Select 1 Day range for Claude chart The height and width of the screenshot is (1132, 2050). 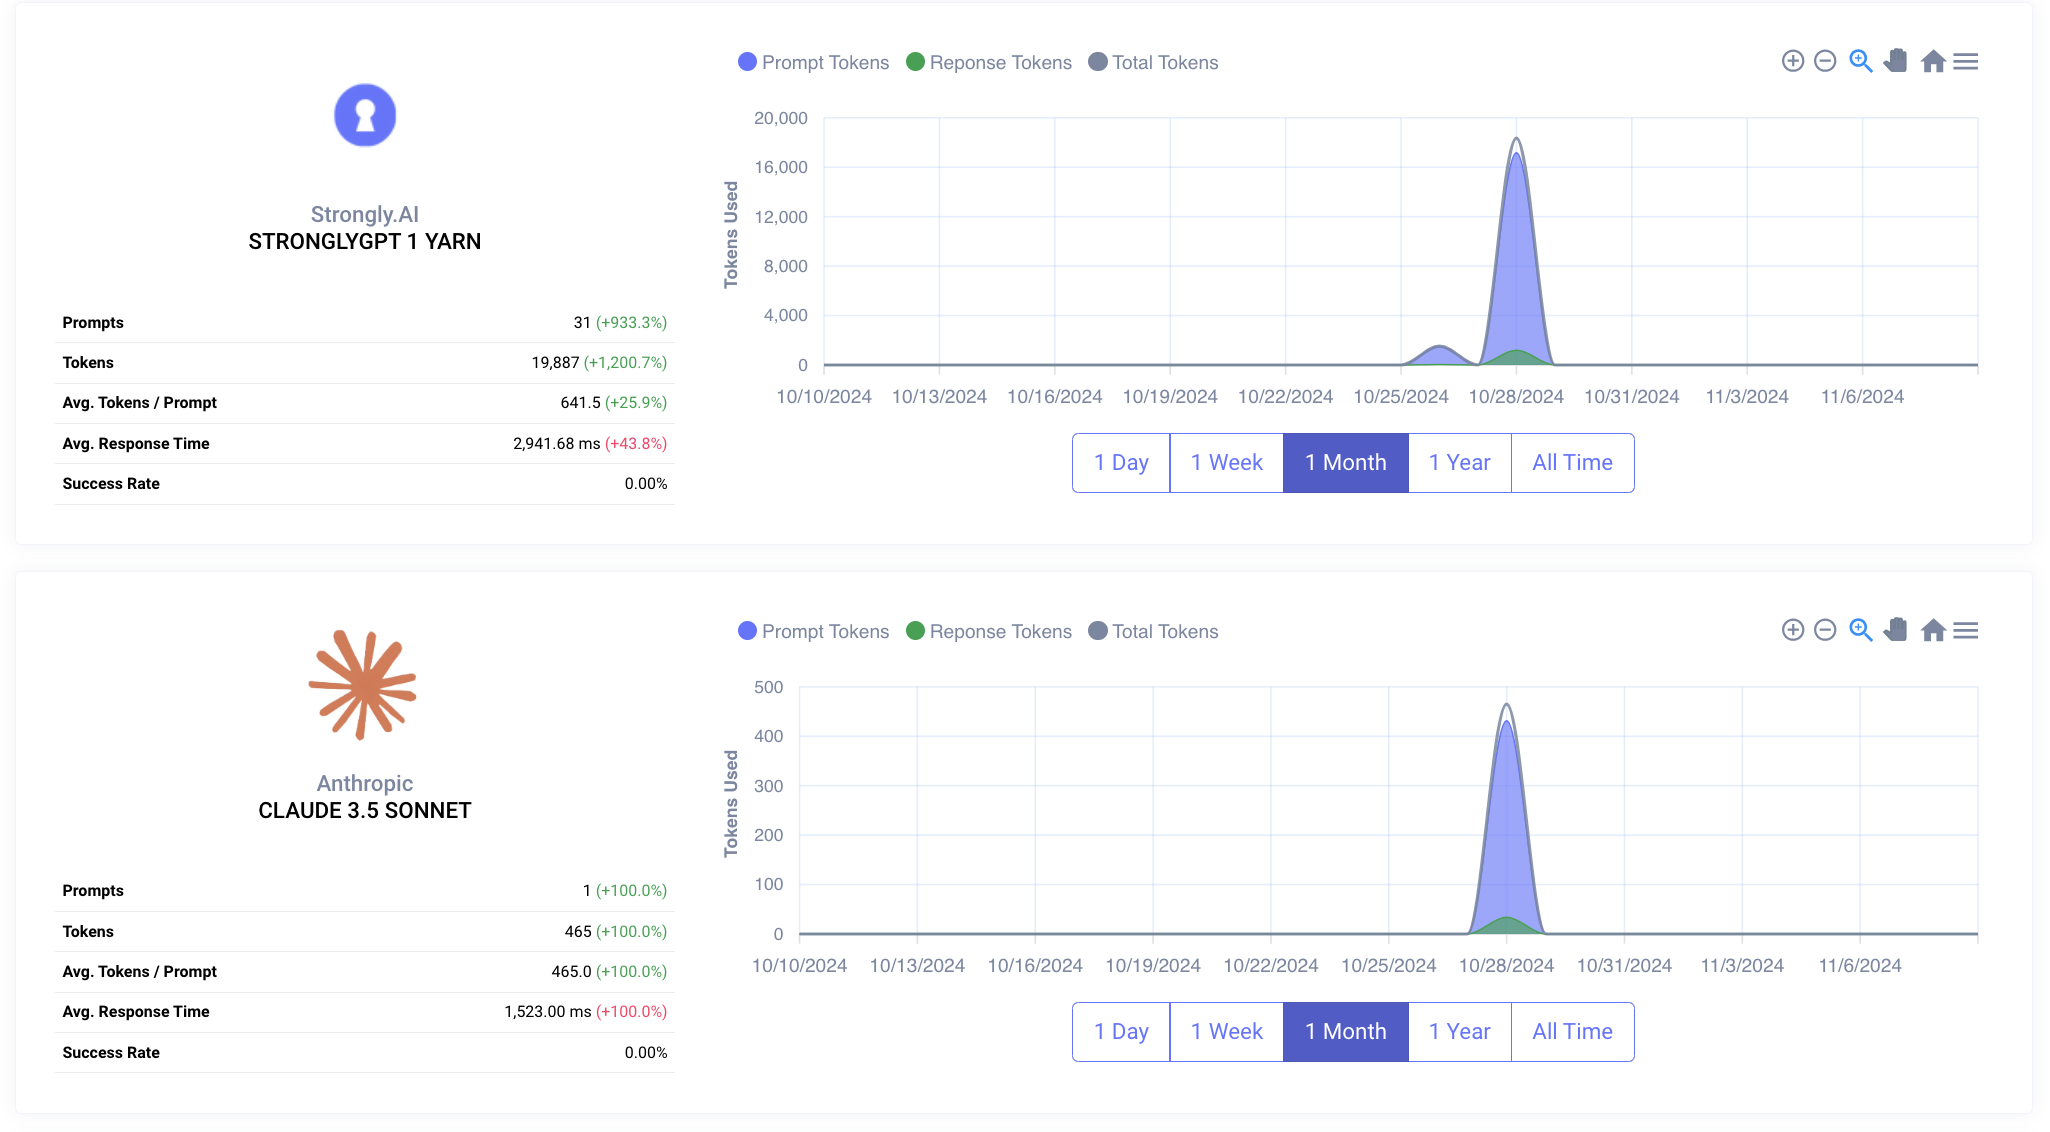click(x=1121, y=1032)
